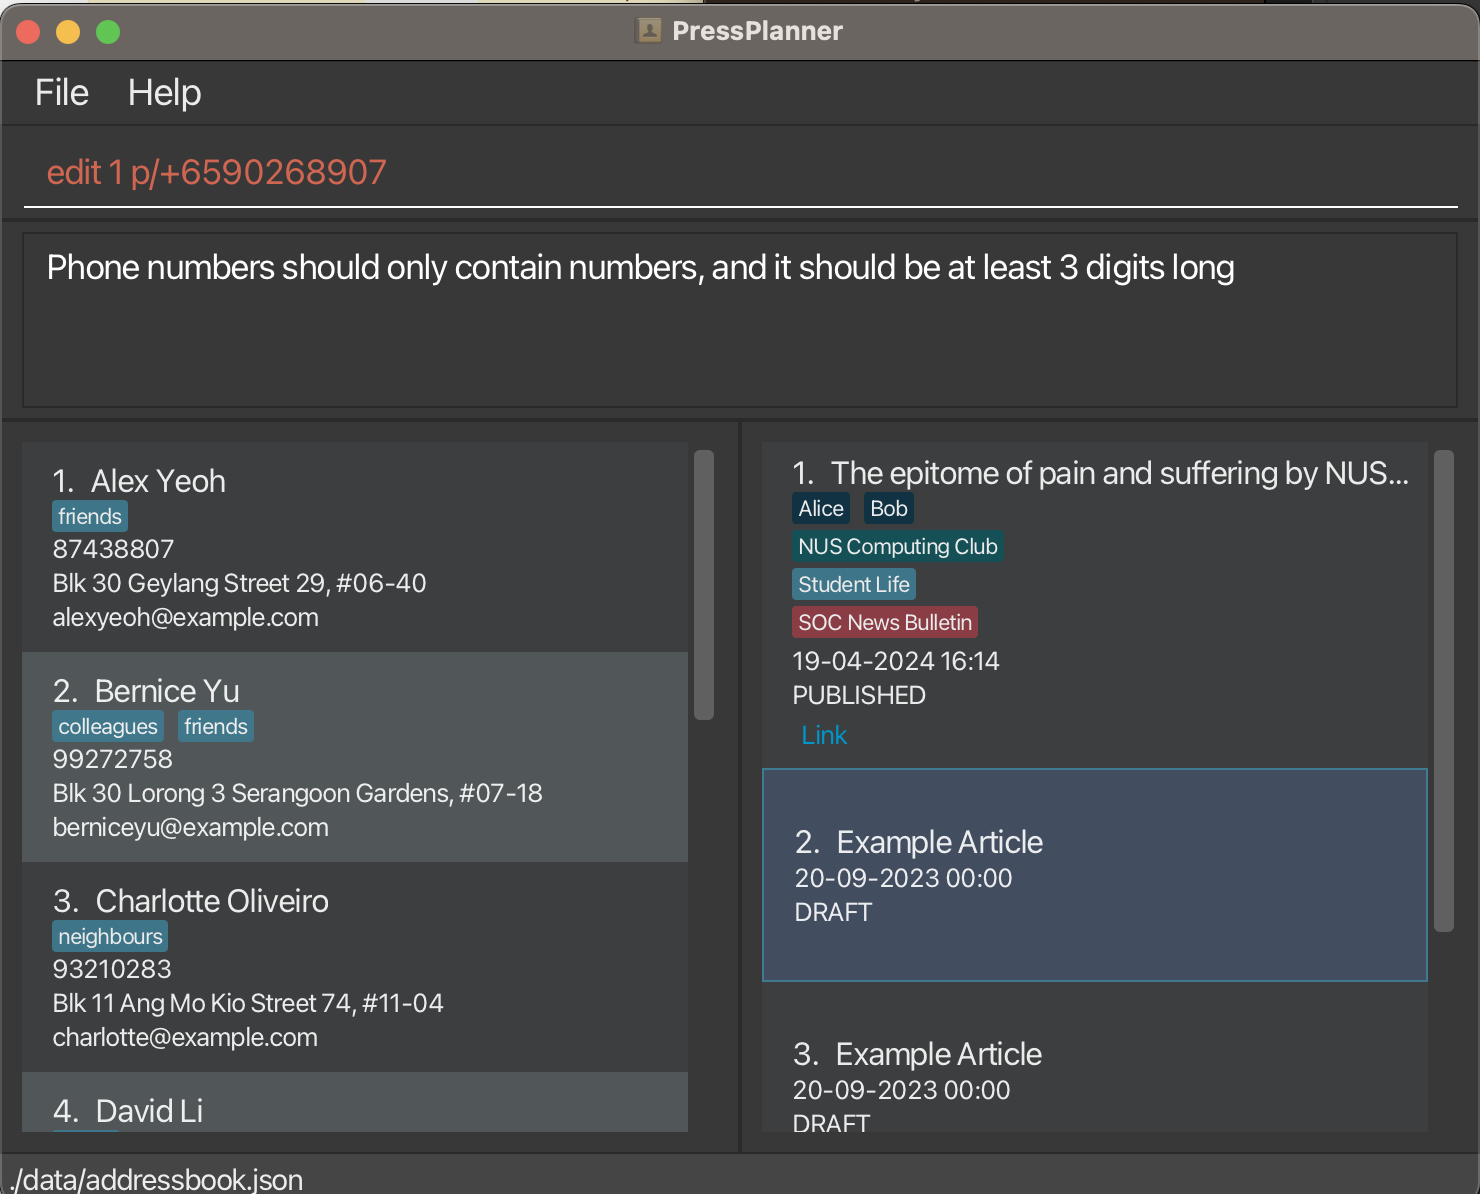Click email charlotte@example.com
1480x1194 pixels.
point(186,1038)
